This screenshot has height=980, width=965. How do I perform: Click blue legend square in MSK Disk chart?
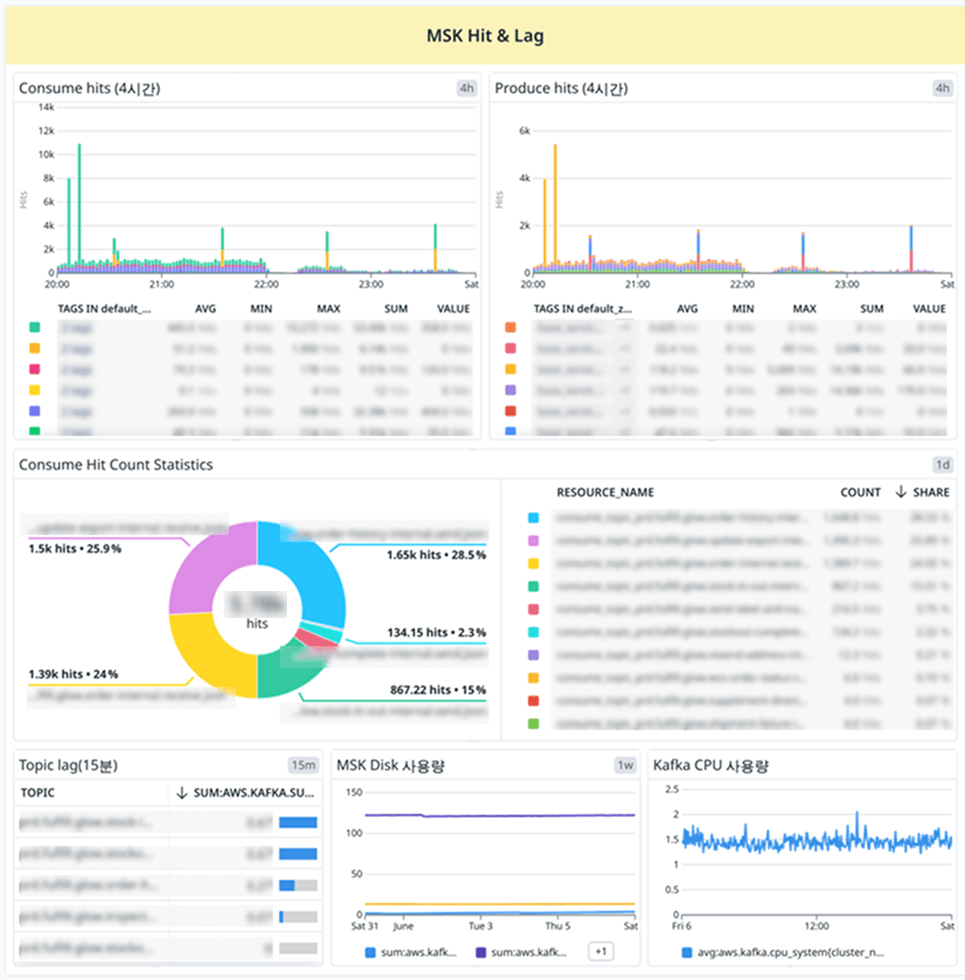point(370,952)
